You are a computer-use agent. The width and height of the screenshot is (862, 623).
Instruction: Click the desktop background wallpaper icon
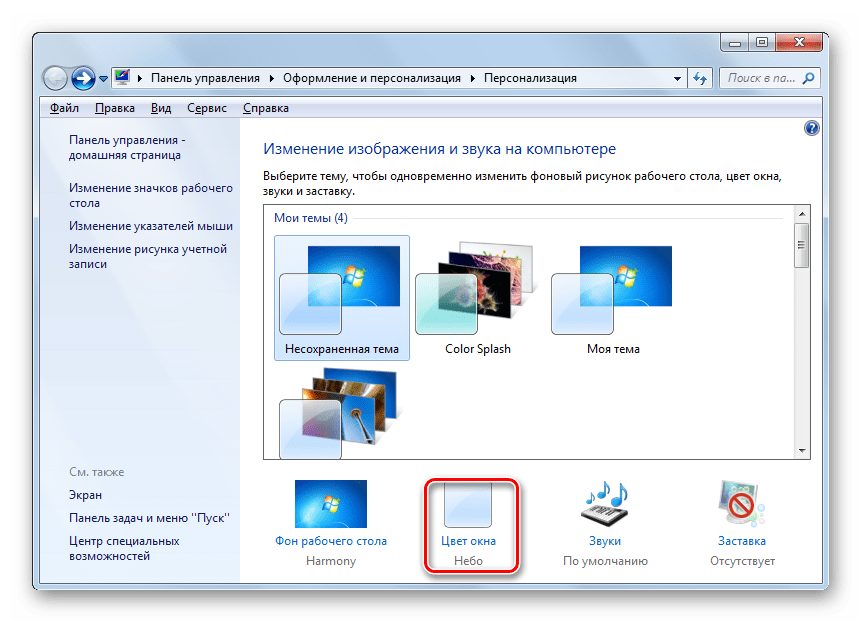[x=331, y=504]
